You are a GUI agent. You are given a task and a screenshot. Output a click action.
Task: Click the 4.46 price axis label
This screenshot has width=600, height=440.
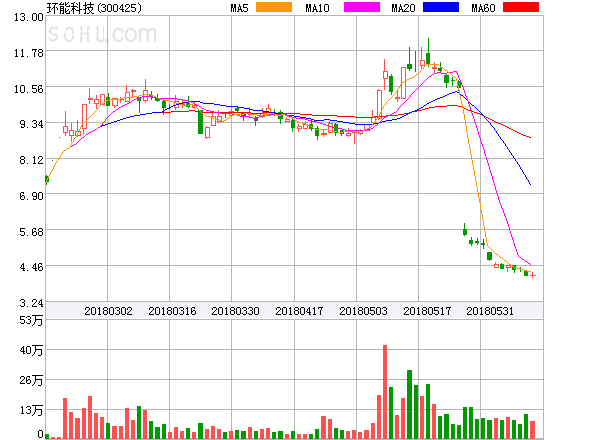coord(31,267)
